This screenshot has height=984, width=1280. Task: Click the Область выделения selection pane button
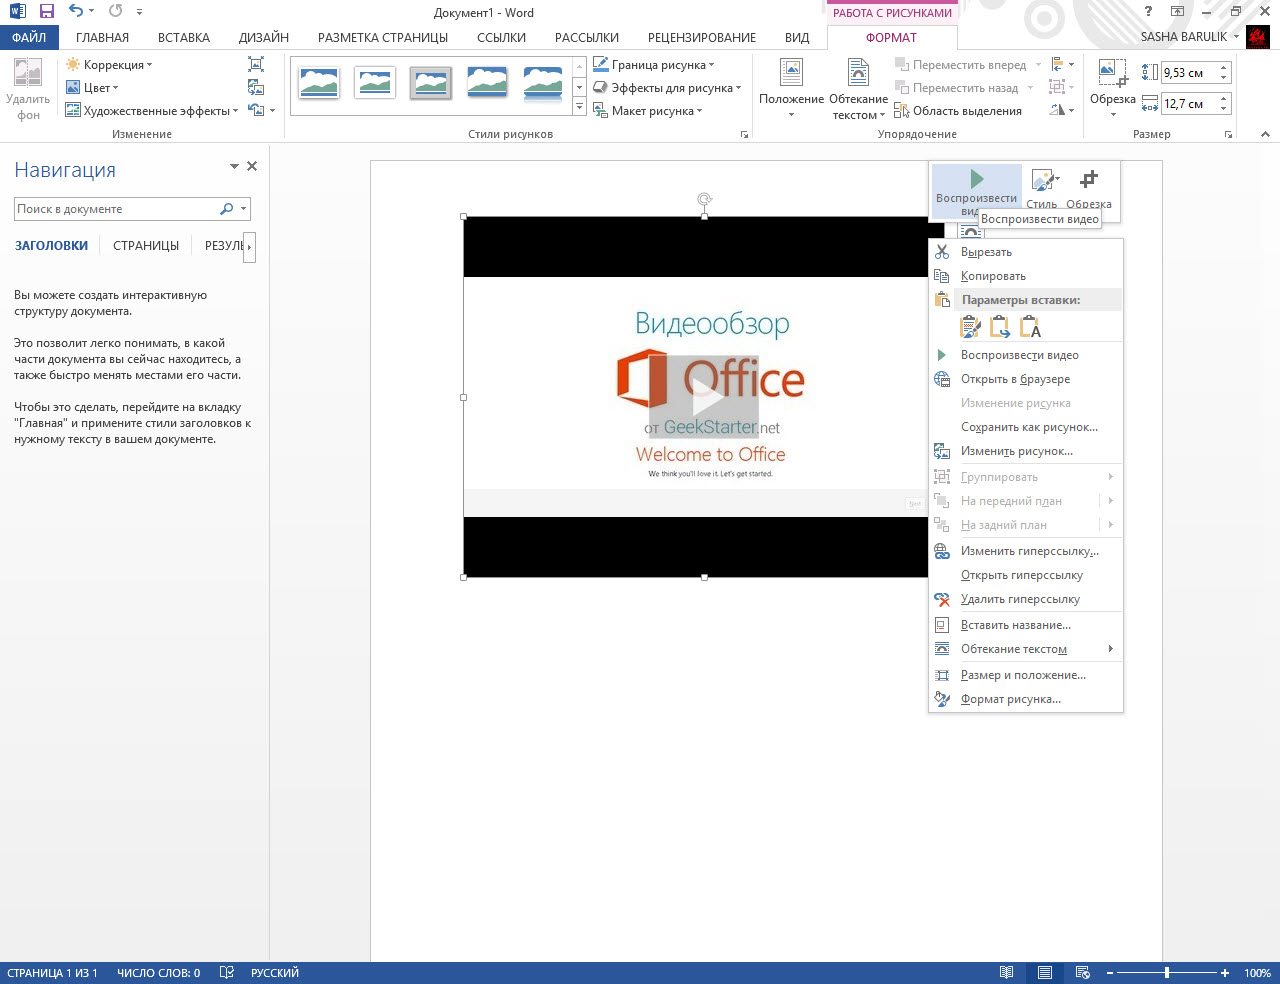coord(958,111)
